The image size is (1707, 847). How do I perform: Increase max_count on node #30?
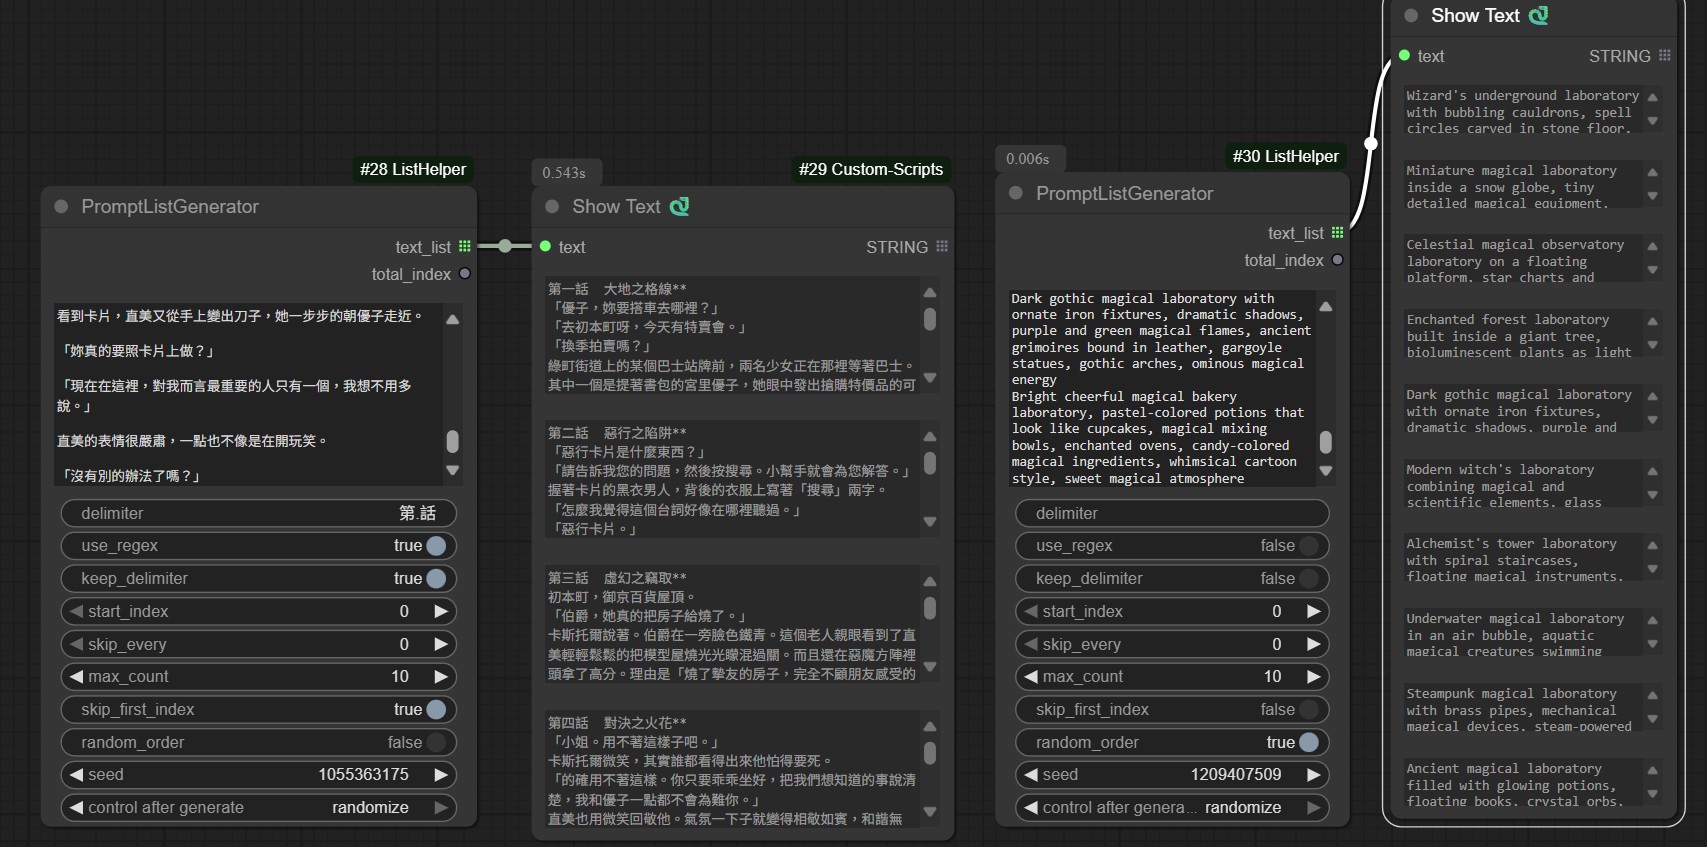[x=1313, y=676]
